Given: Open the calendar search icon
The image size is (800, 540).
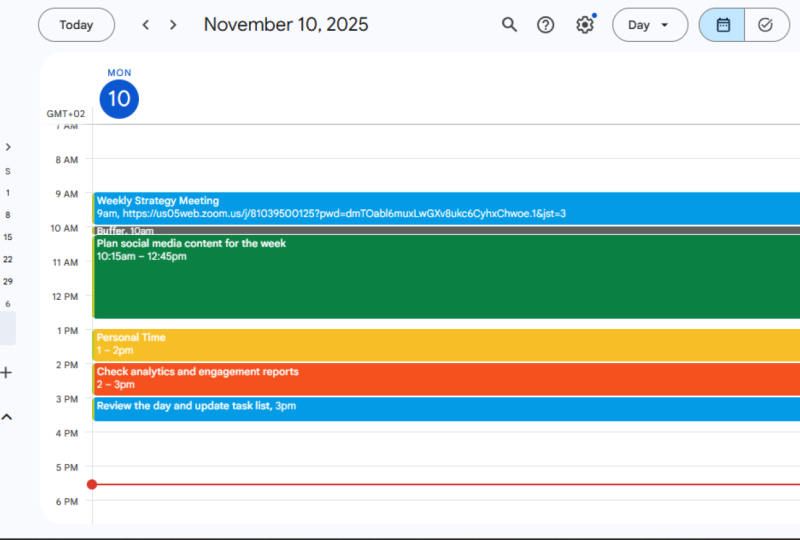Looking at the screenshot, I should pos(509,24).
